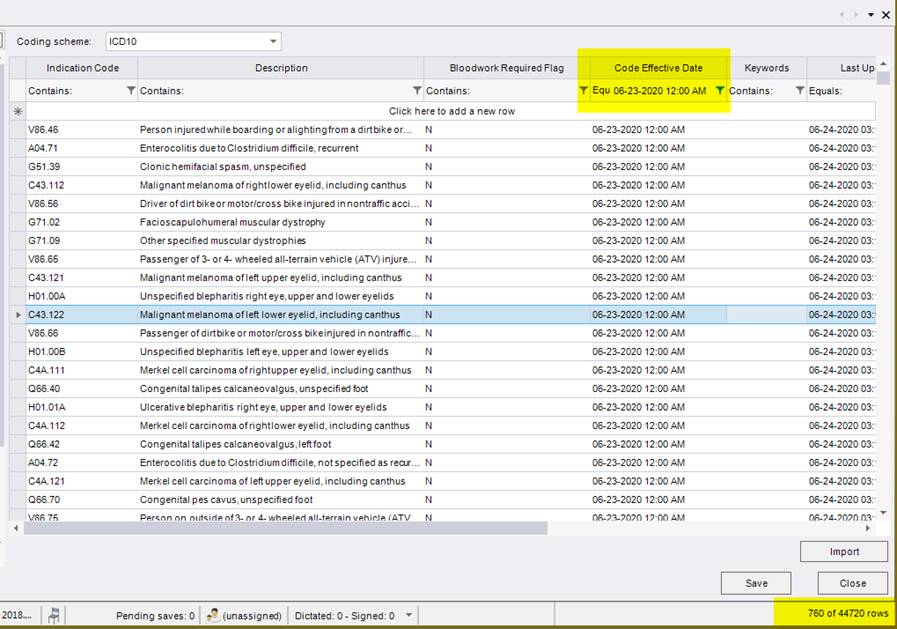Click the green funnel after the date filter
This screenshot has width=897, height=629.
pyautogui.click(x=719, y=90)
